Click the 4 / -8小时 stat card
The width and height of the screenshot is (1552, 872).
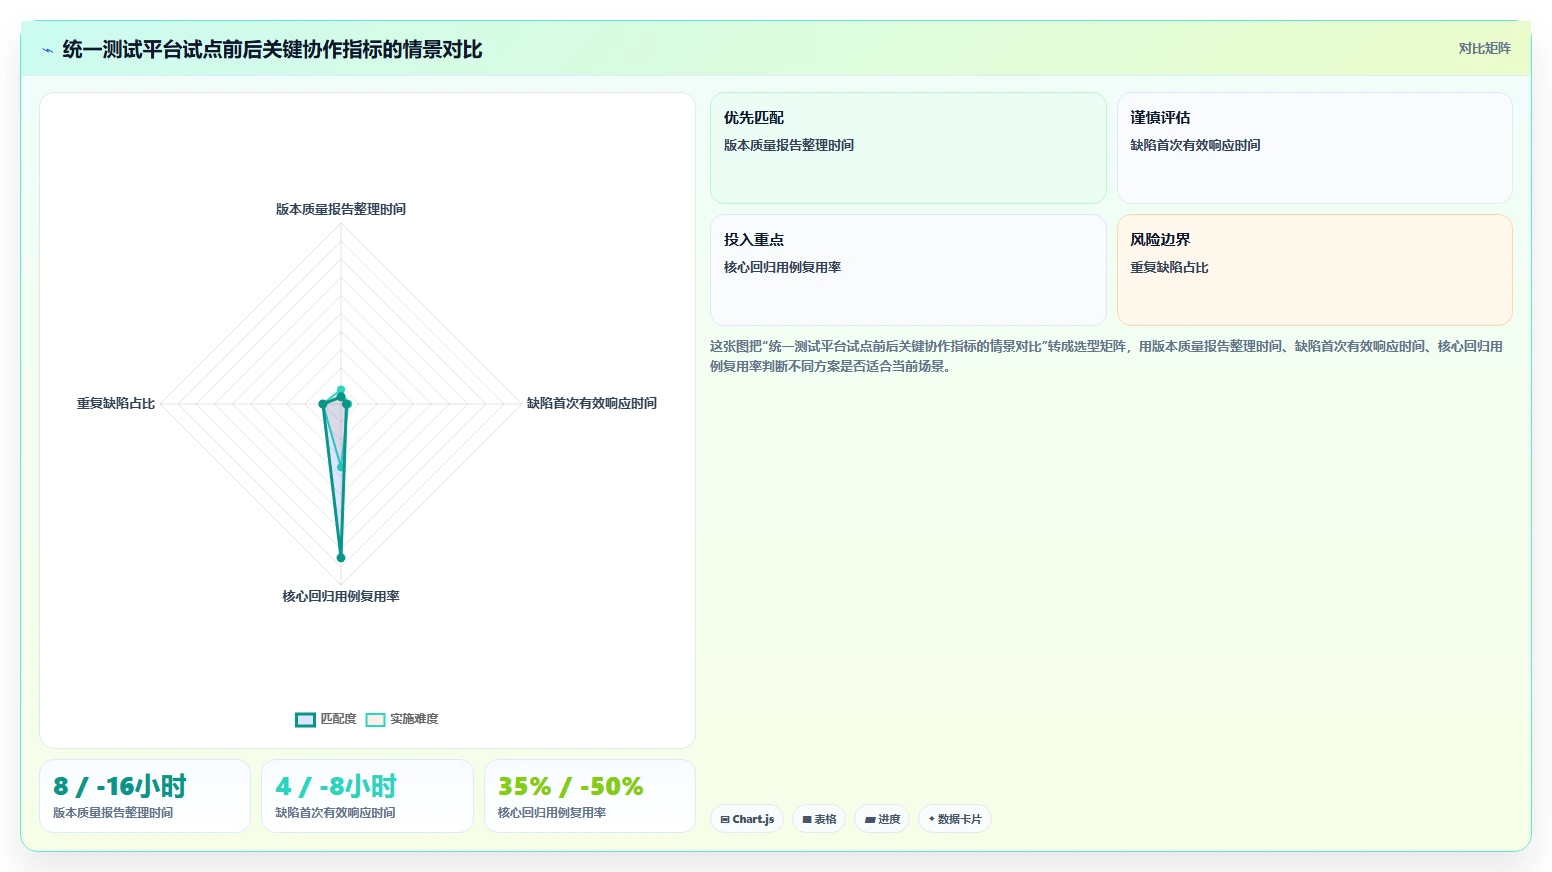(x=367, y=796)
